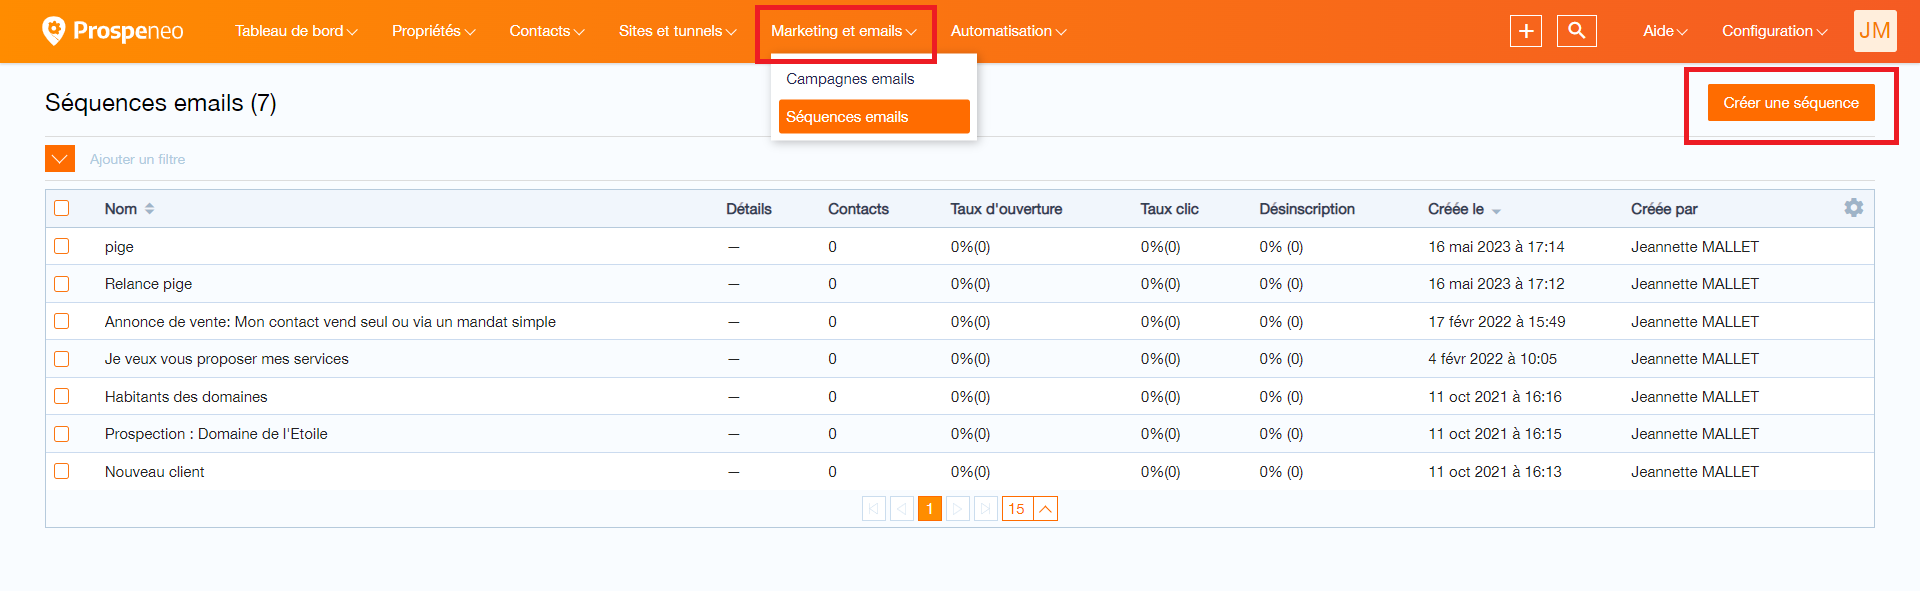Screen dimensions: 1920x591
Task: Open 'Habitants des domaines' sequence
Action: click(x=186, y=397)
